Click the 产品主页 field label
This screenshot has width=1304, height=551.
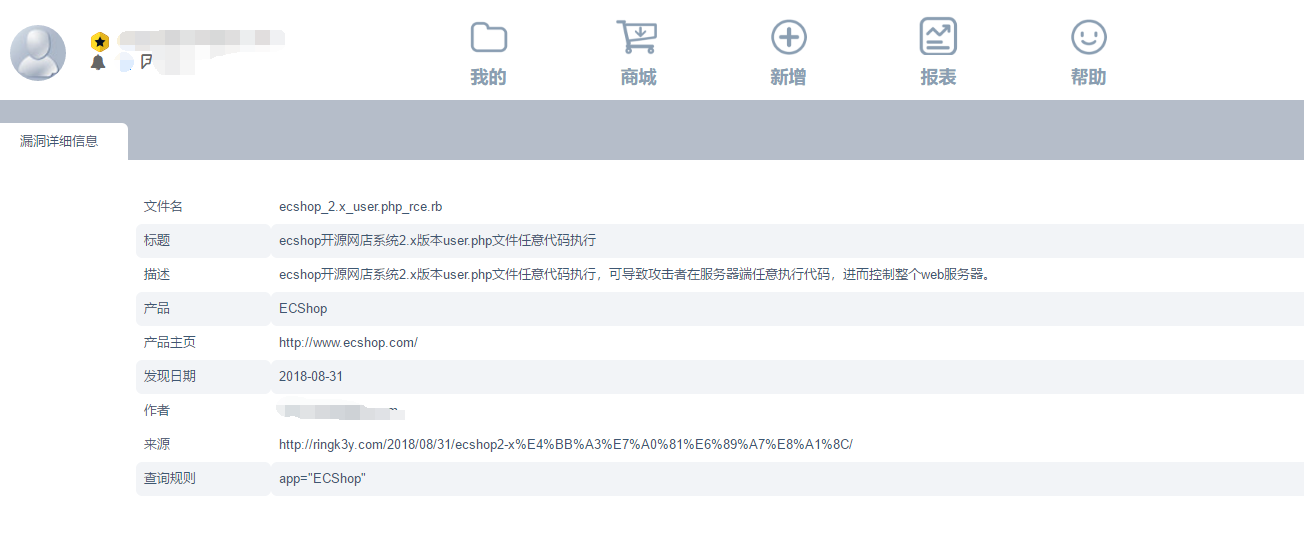tap(170, 342)
